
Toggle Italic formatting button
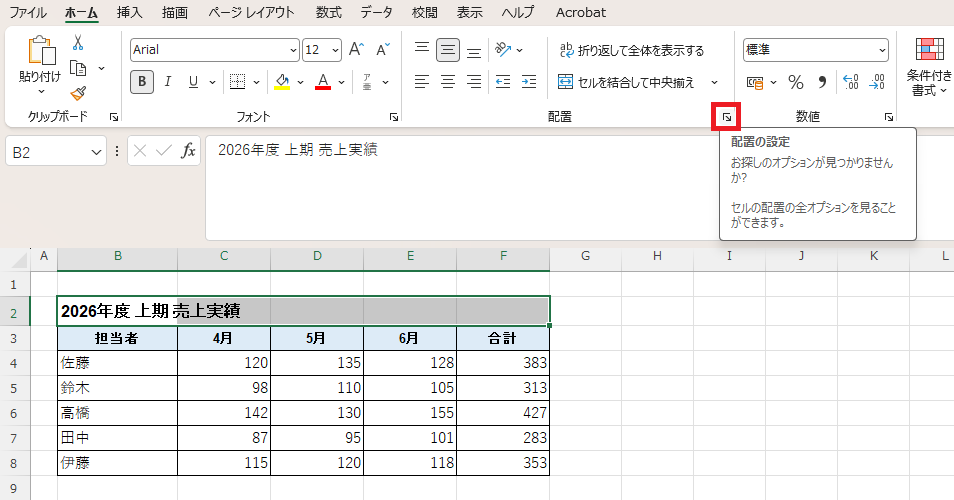(x=168, y=82)
